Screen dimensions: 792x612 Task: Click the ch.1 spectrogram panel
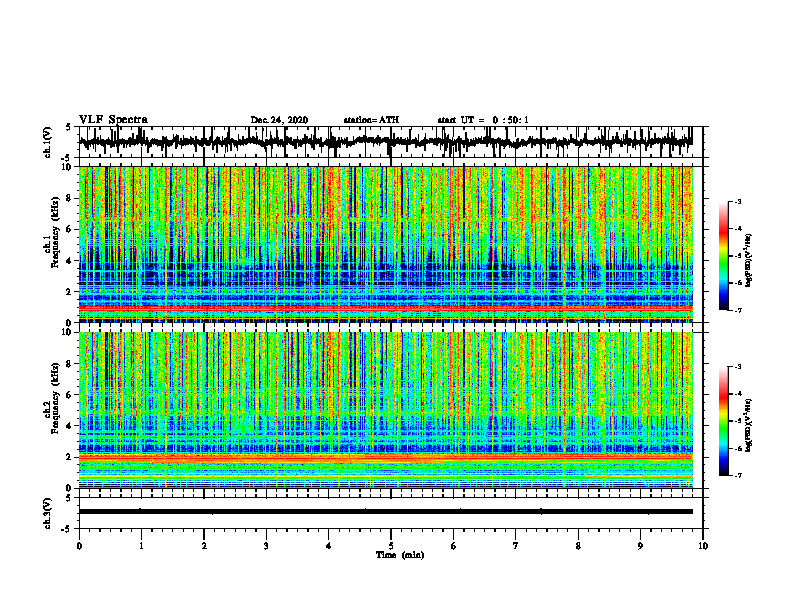coord(385,244)
